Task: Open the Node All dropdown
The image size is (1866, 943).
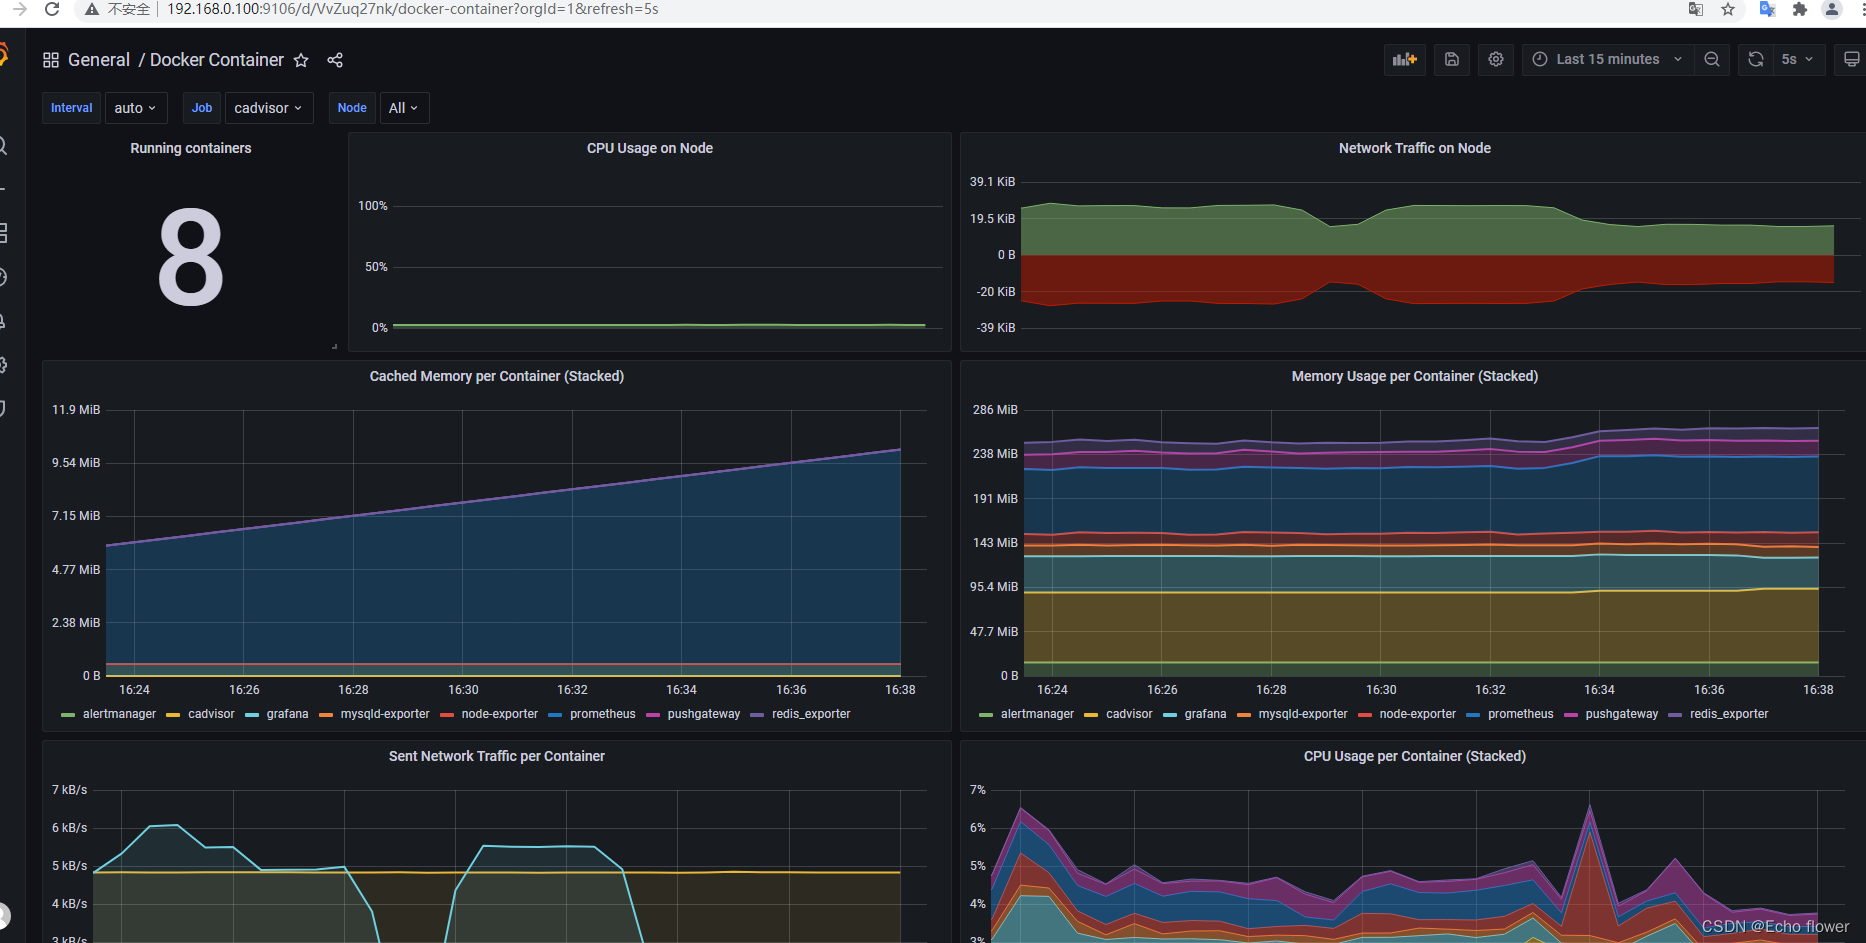Action: click(x=404, y=108)
